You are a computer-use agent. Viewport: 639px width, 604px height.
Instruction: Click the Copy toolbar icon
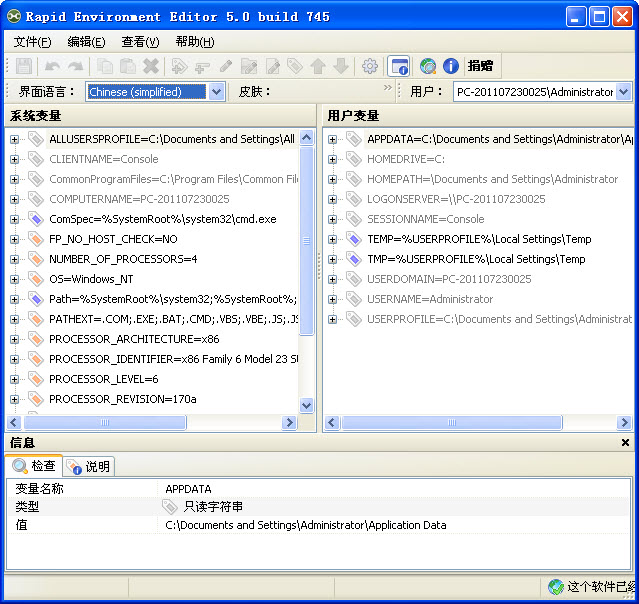(105, 66)
